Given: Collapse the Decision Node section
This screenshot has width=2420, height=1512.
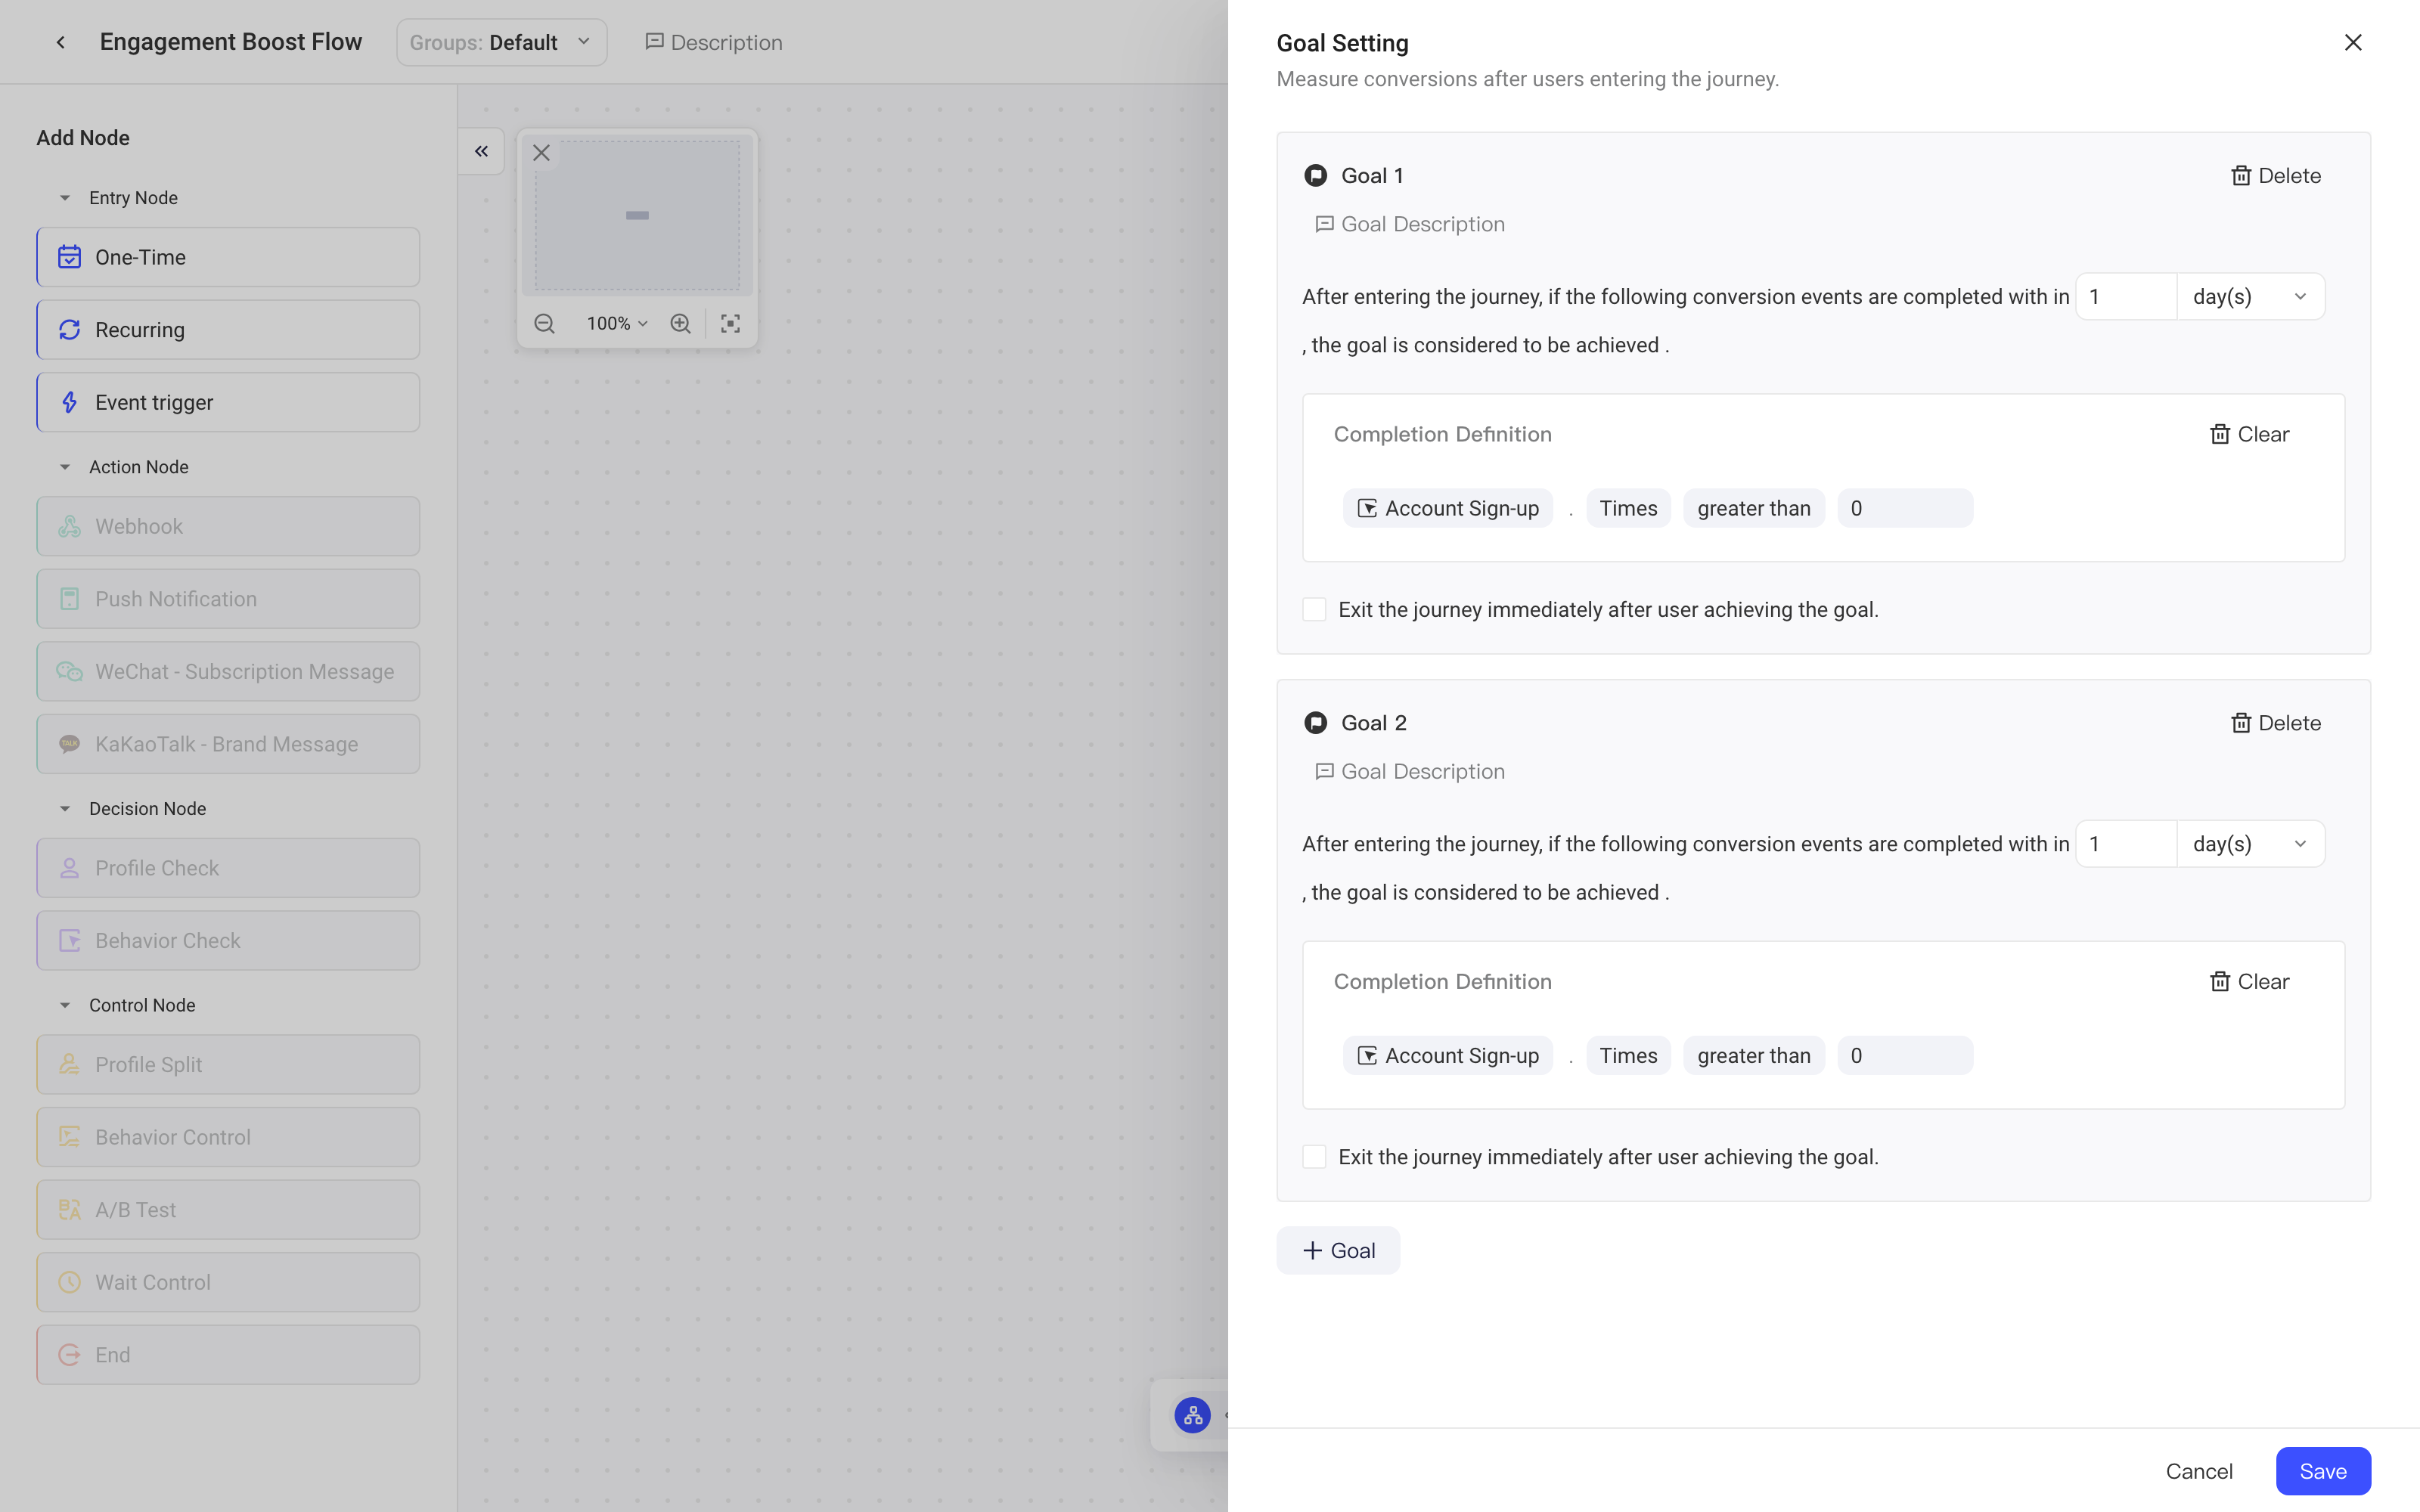Looking at the screenshot, I should tap(65, 808).
